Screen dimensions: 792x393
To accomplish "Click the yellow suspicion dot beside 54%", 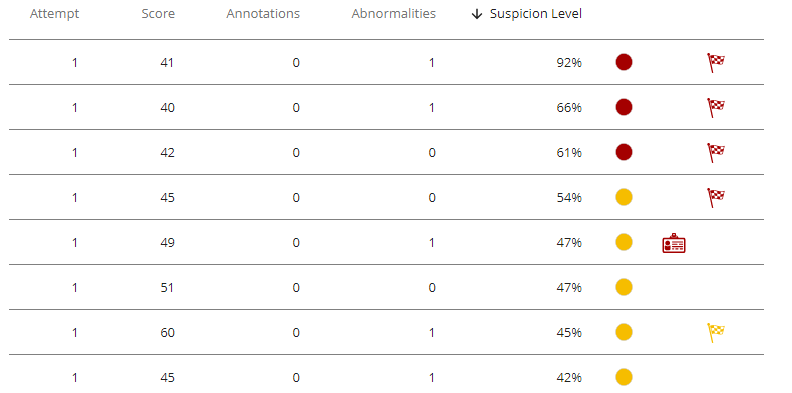I will (x=624, y=197).
